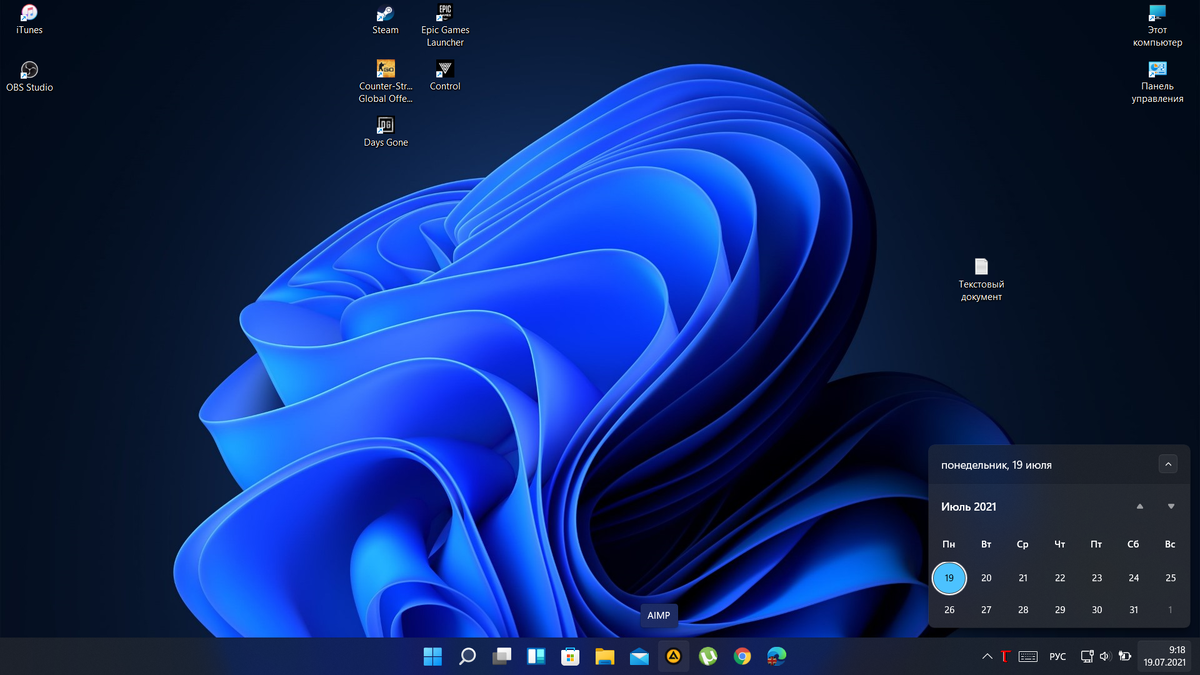Click the Июль 2021 month header
The height and width of the screenshot is (675, 1200).
969,507
